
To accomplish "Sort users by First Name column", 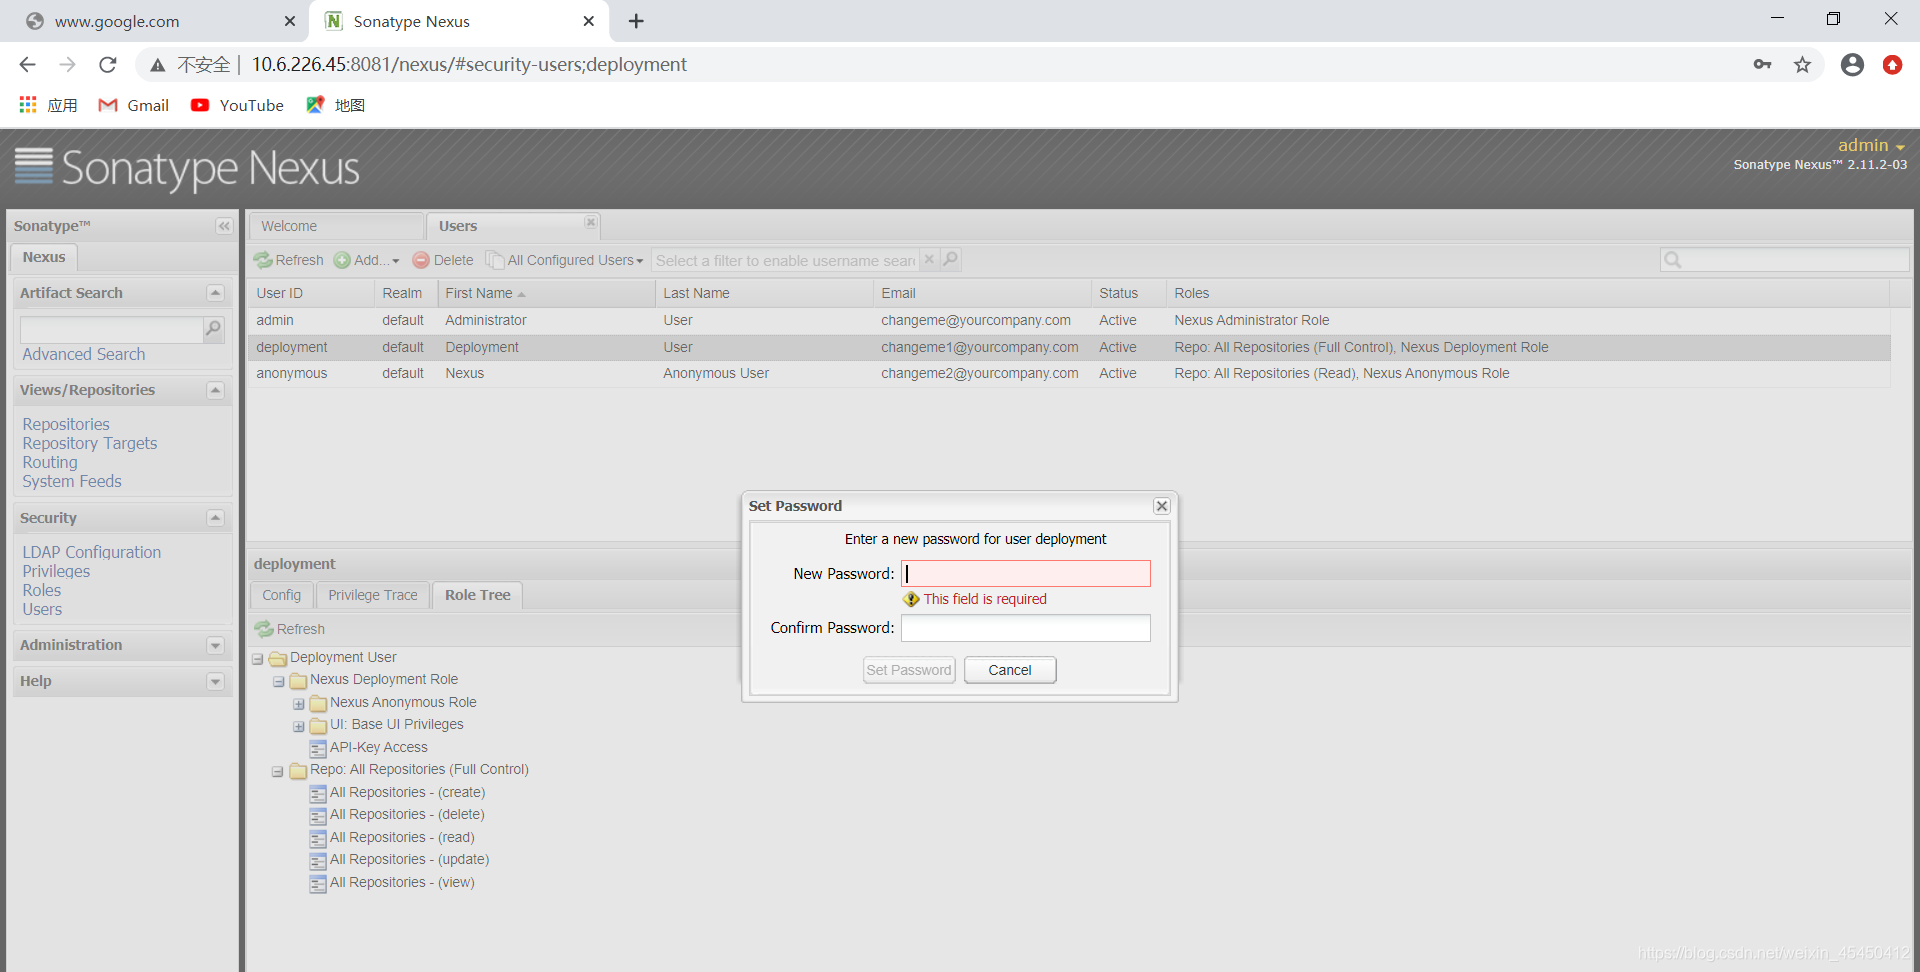I will point(546,293).
